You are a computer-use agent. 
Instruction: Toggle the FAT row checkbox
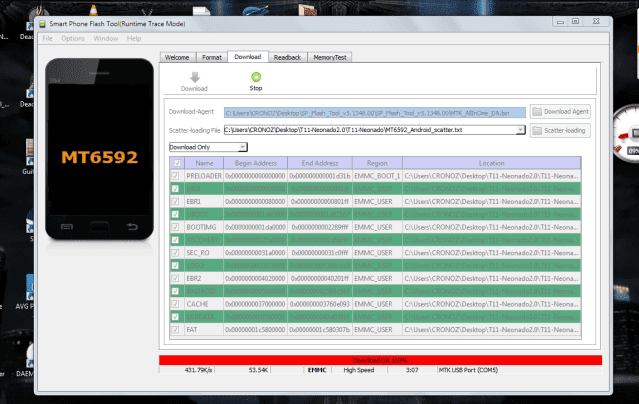175,329
